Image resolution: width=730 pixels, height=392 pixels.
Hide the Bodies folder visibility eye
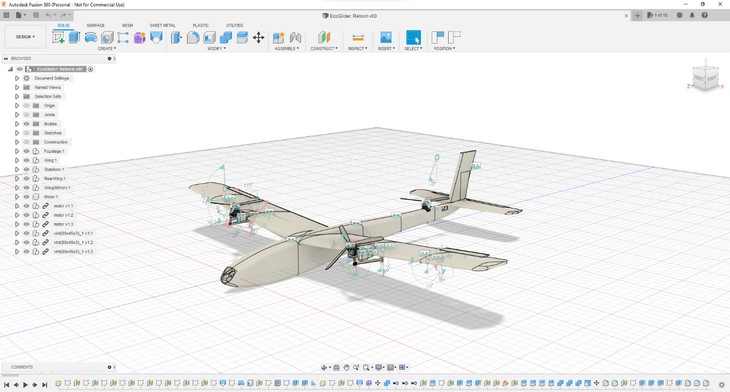pos(27,124)
